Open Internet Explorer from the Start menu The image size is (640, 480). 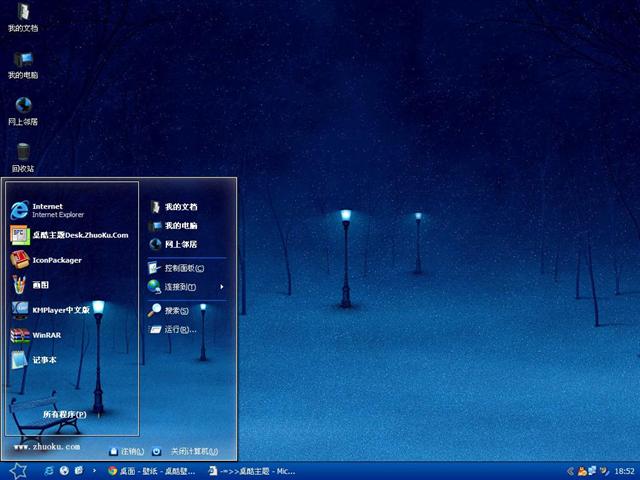click(x=50, y=210)
